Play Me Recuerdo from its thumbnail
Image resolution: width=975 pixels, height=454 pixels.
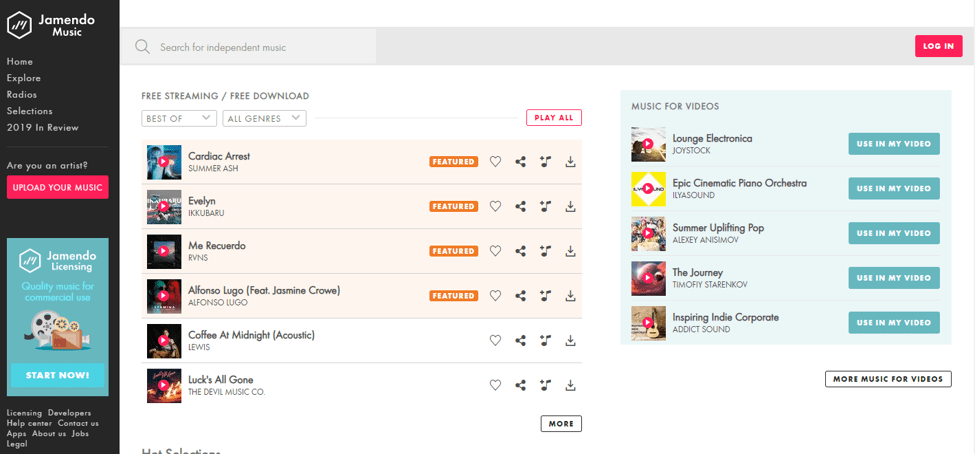click(x=164, y=252)
